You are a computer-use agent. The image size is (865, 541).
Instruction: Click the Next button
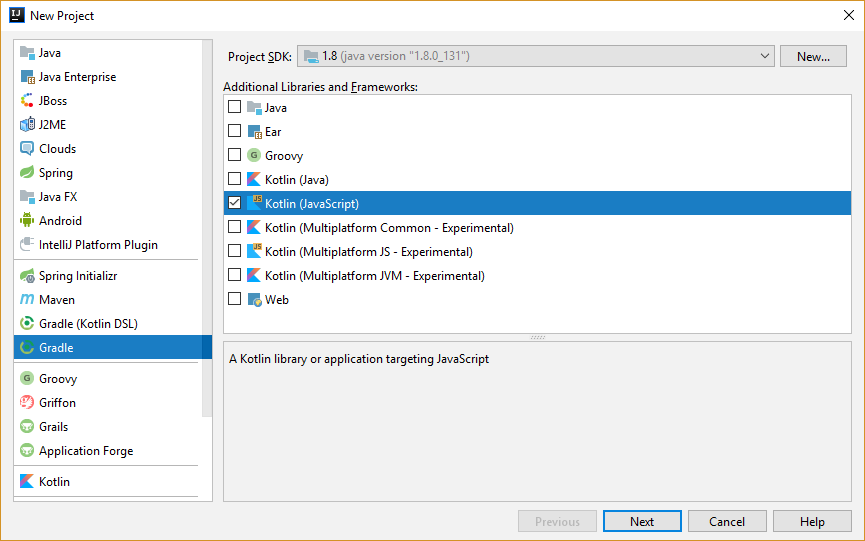642,521
